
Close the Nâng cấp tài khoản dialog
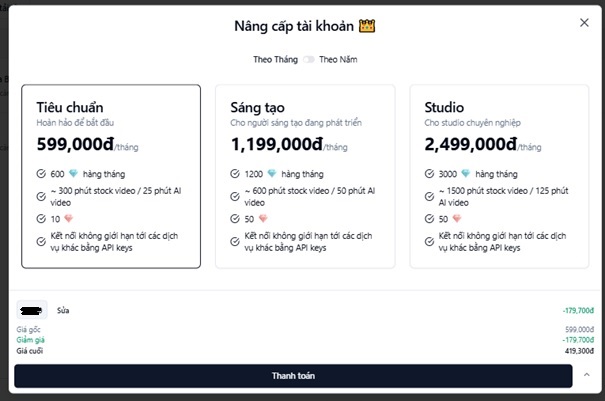[584, 23]
